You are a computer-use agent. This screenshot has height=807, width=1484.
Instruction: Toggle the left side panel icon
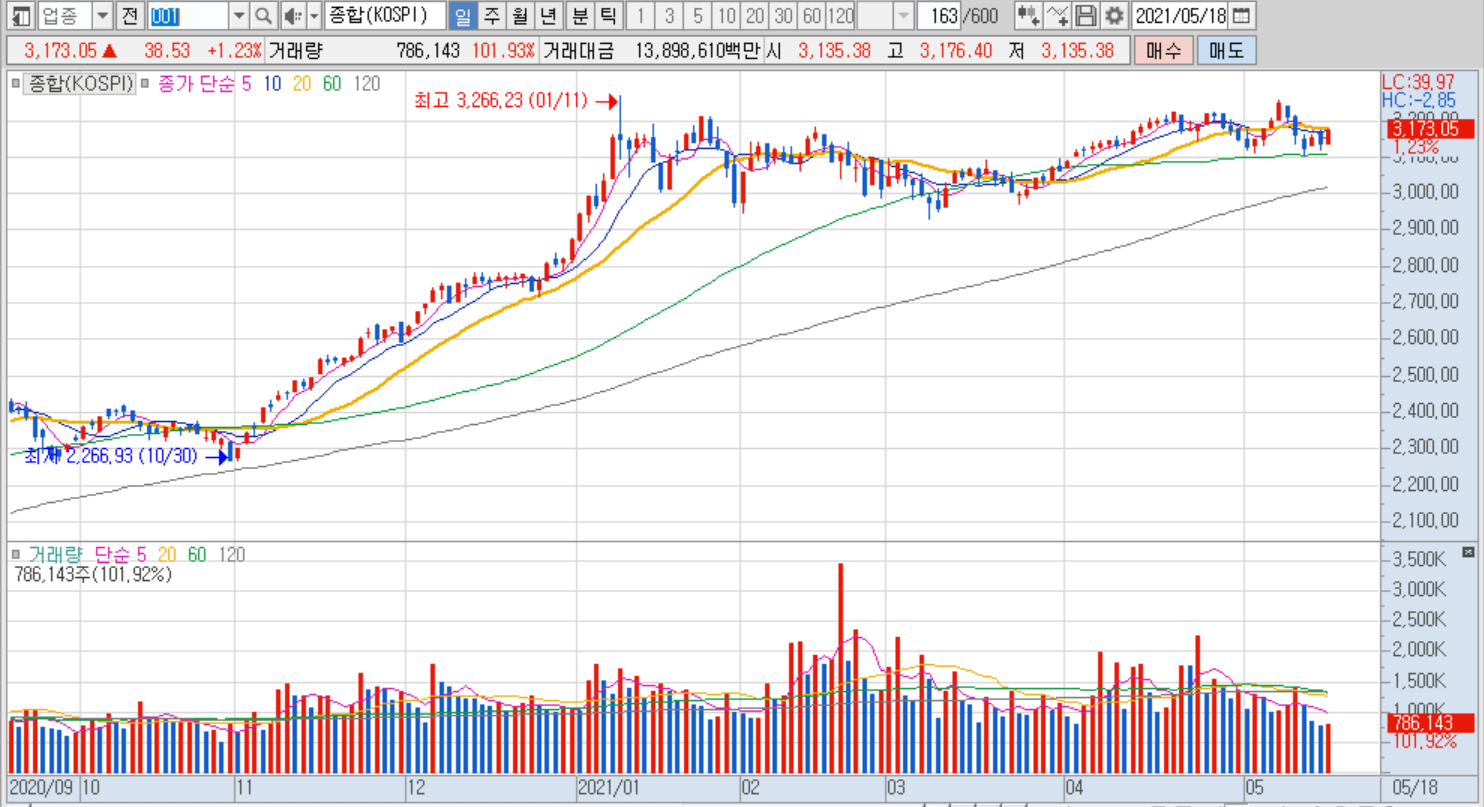click(x=21, y=15)
